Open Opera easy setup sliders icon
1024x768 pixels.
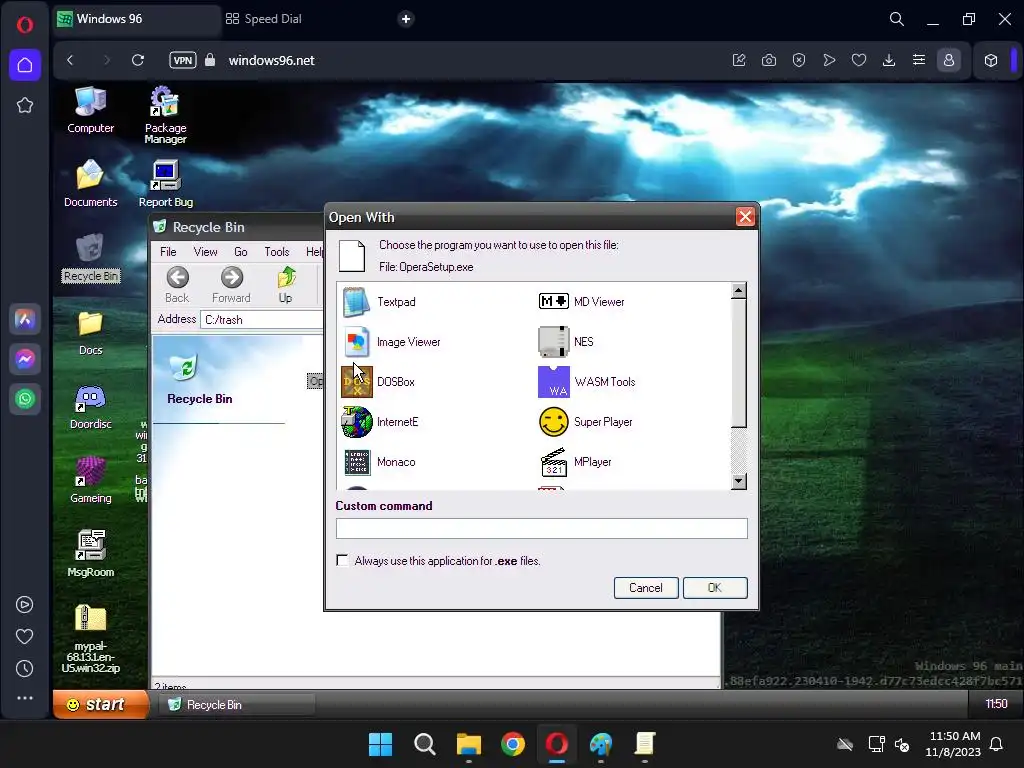pyautogui.click(x=918, y=60)
